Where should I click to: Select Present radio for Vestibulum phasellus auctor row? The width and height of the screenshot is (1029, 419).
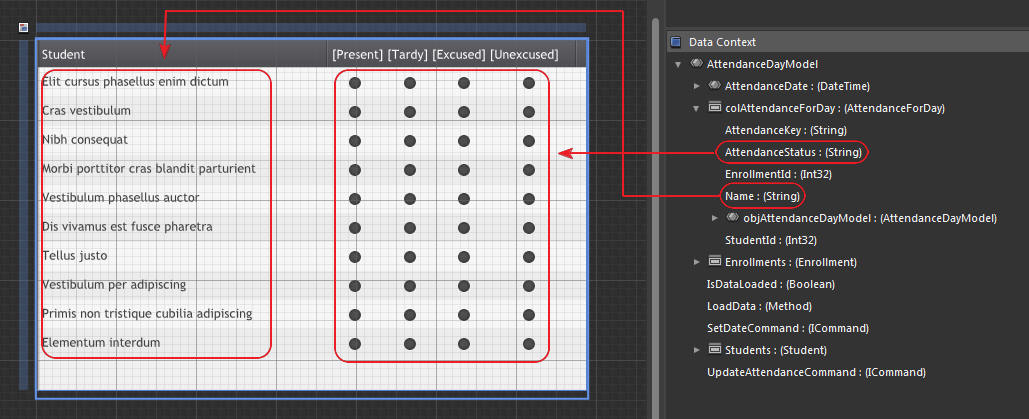pyautogui.click(x=355, y=198)
